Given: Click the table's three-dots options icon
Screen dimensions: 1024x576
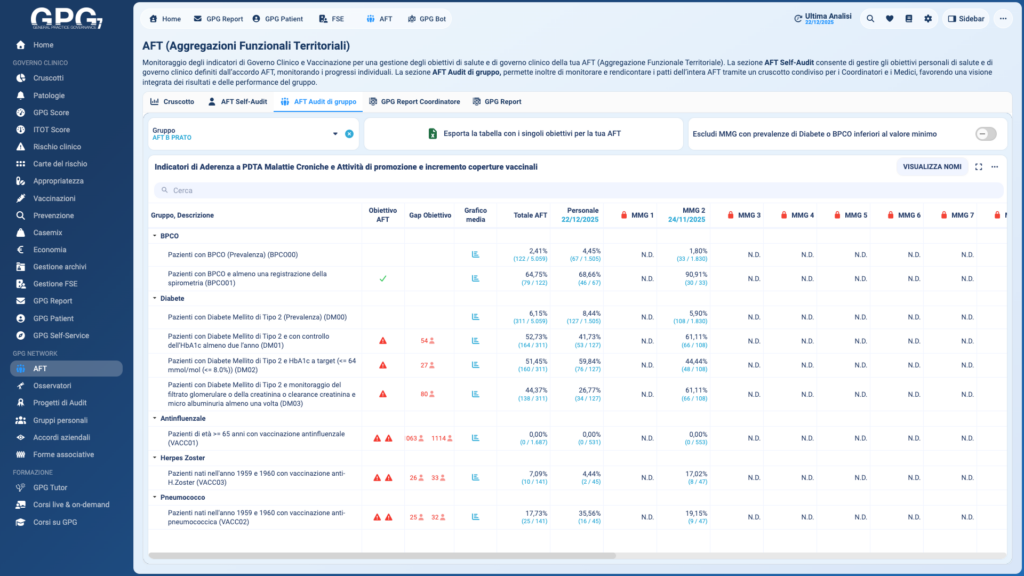Looking at the screenshot, I should coord(995,167).
